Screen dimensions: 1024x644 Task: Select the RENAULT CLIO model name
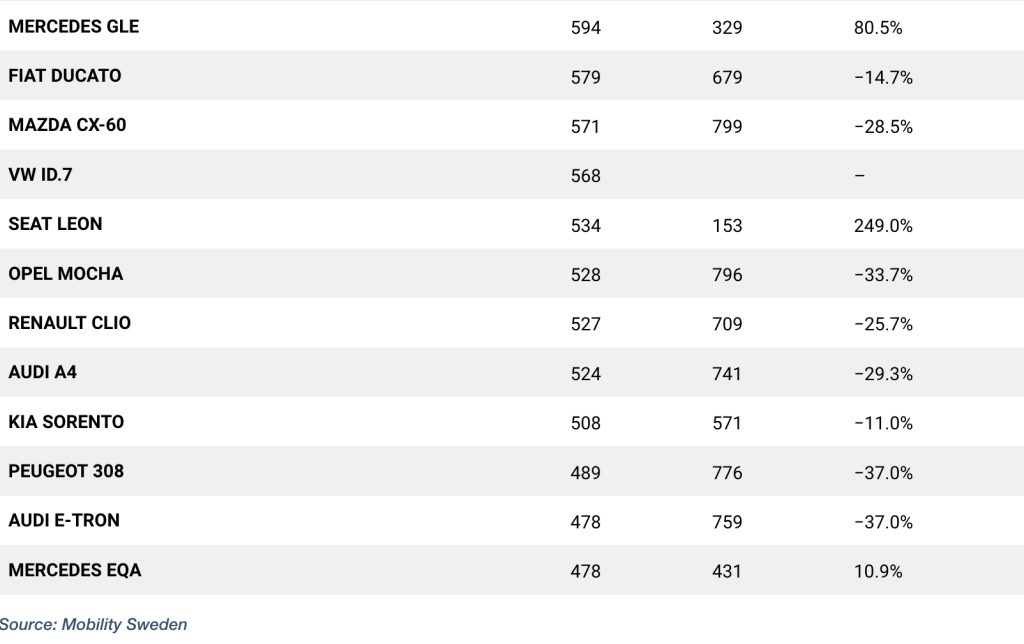pos(69,323)
